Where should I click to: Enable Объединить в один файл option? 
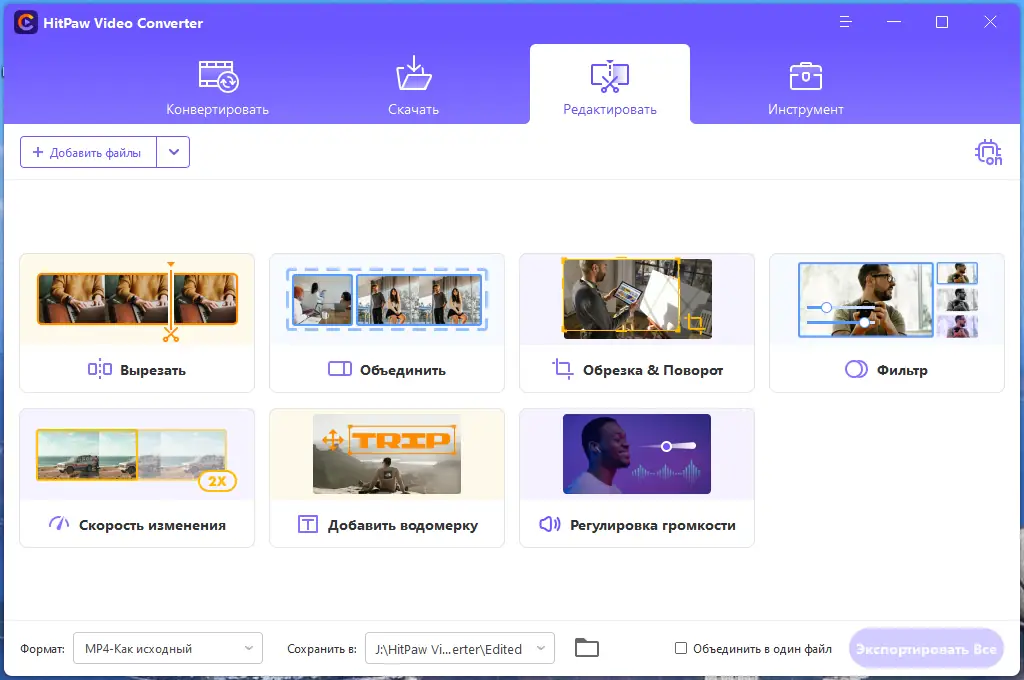pos(681,648)
